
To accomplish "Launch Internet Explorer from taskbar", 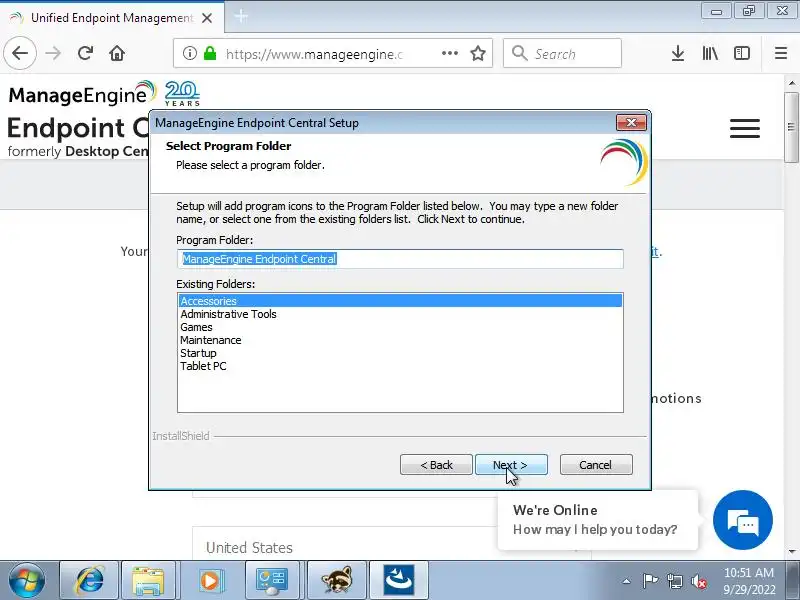I will (89, 580).
